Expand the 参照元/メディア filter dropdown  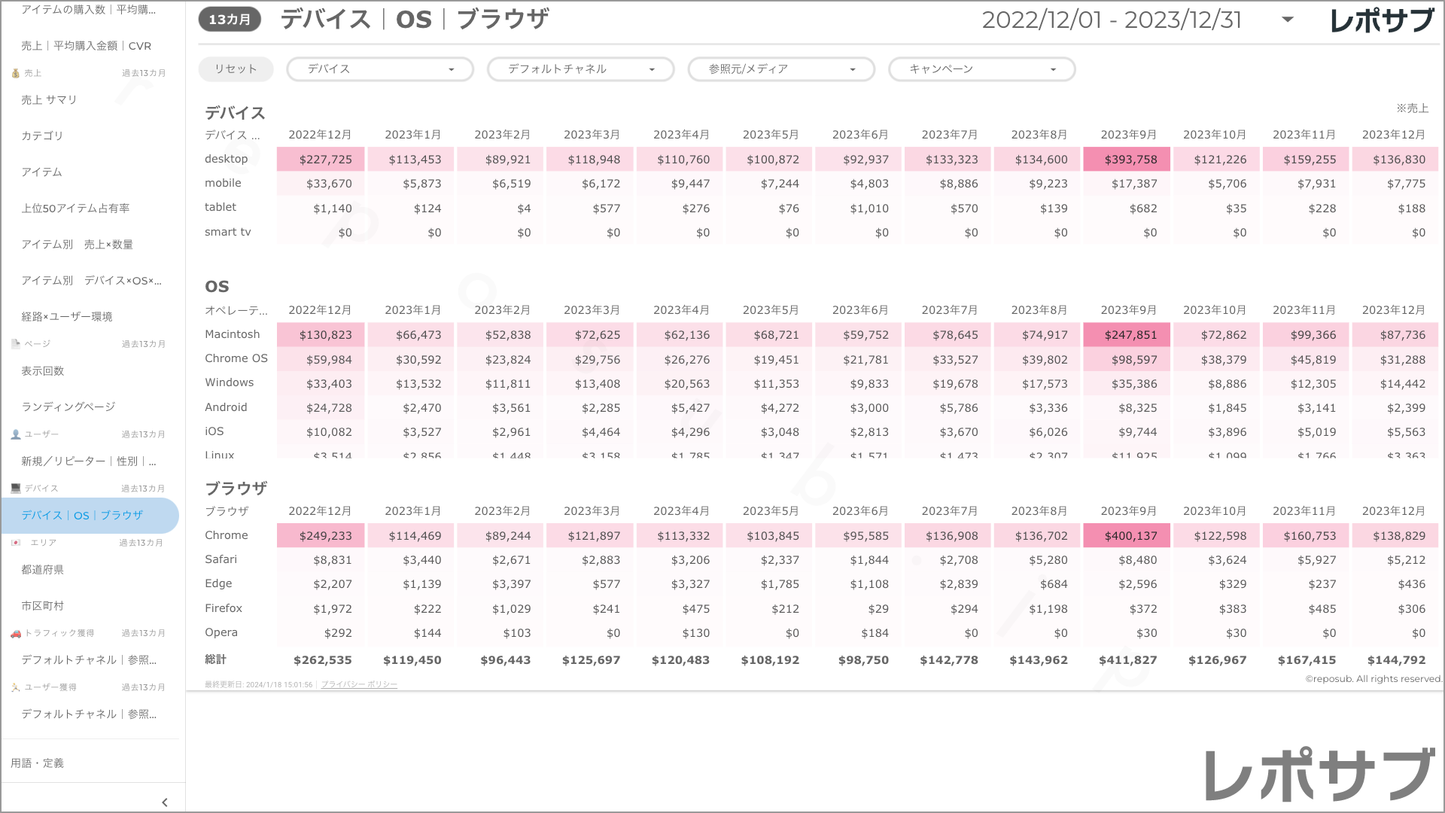[780, 69]
